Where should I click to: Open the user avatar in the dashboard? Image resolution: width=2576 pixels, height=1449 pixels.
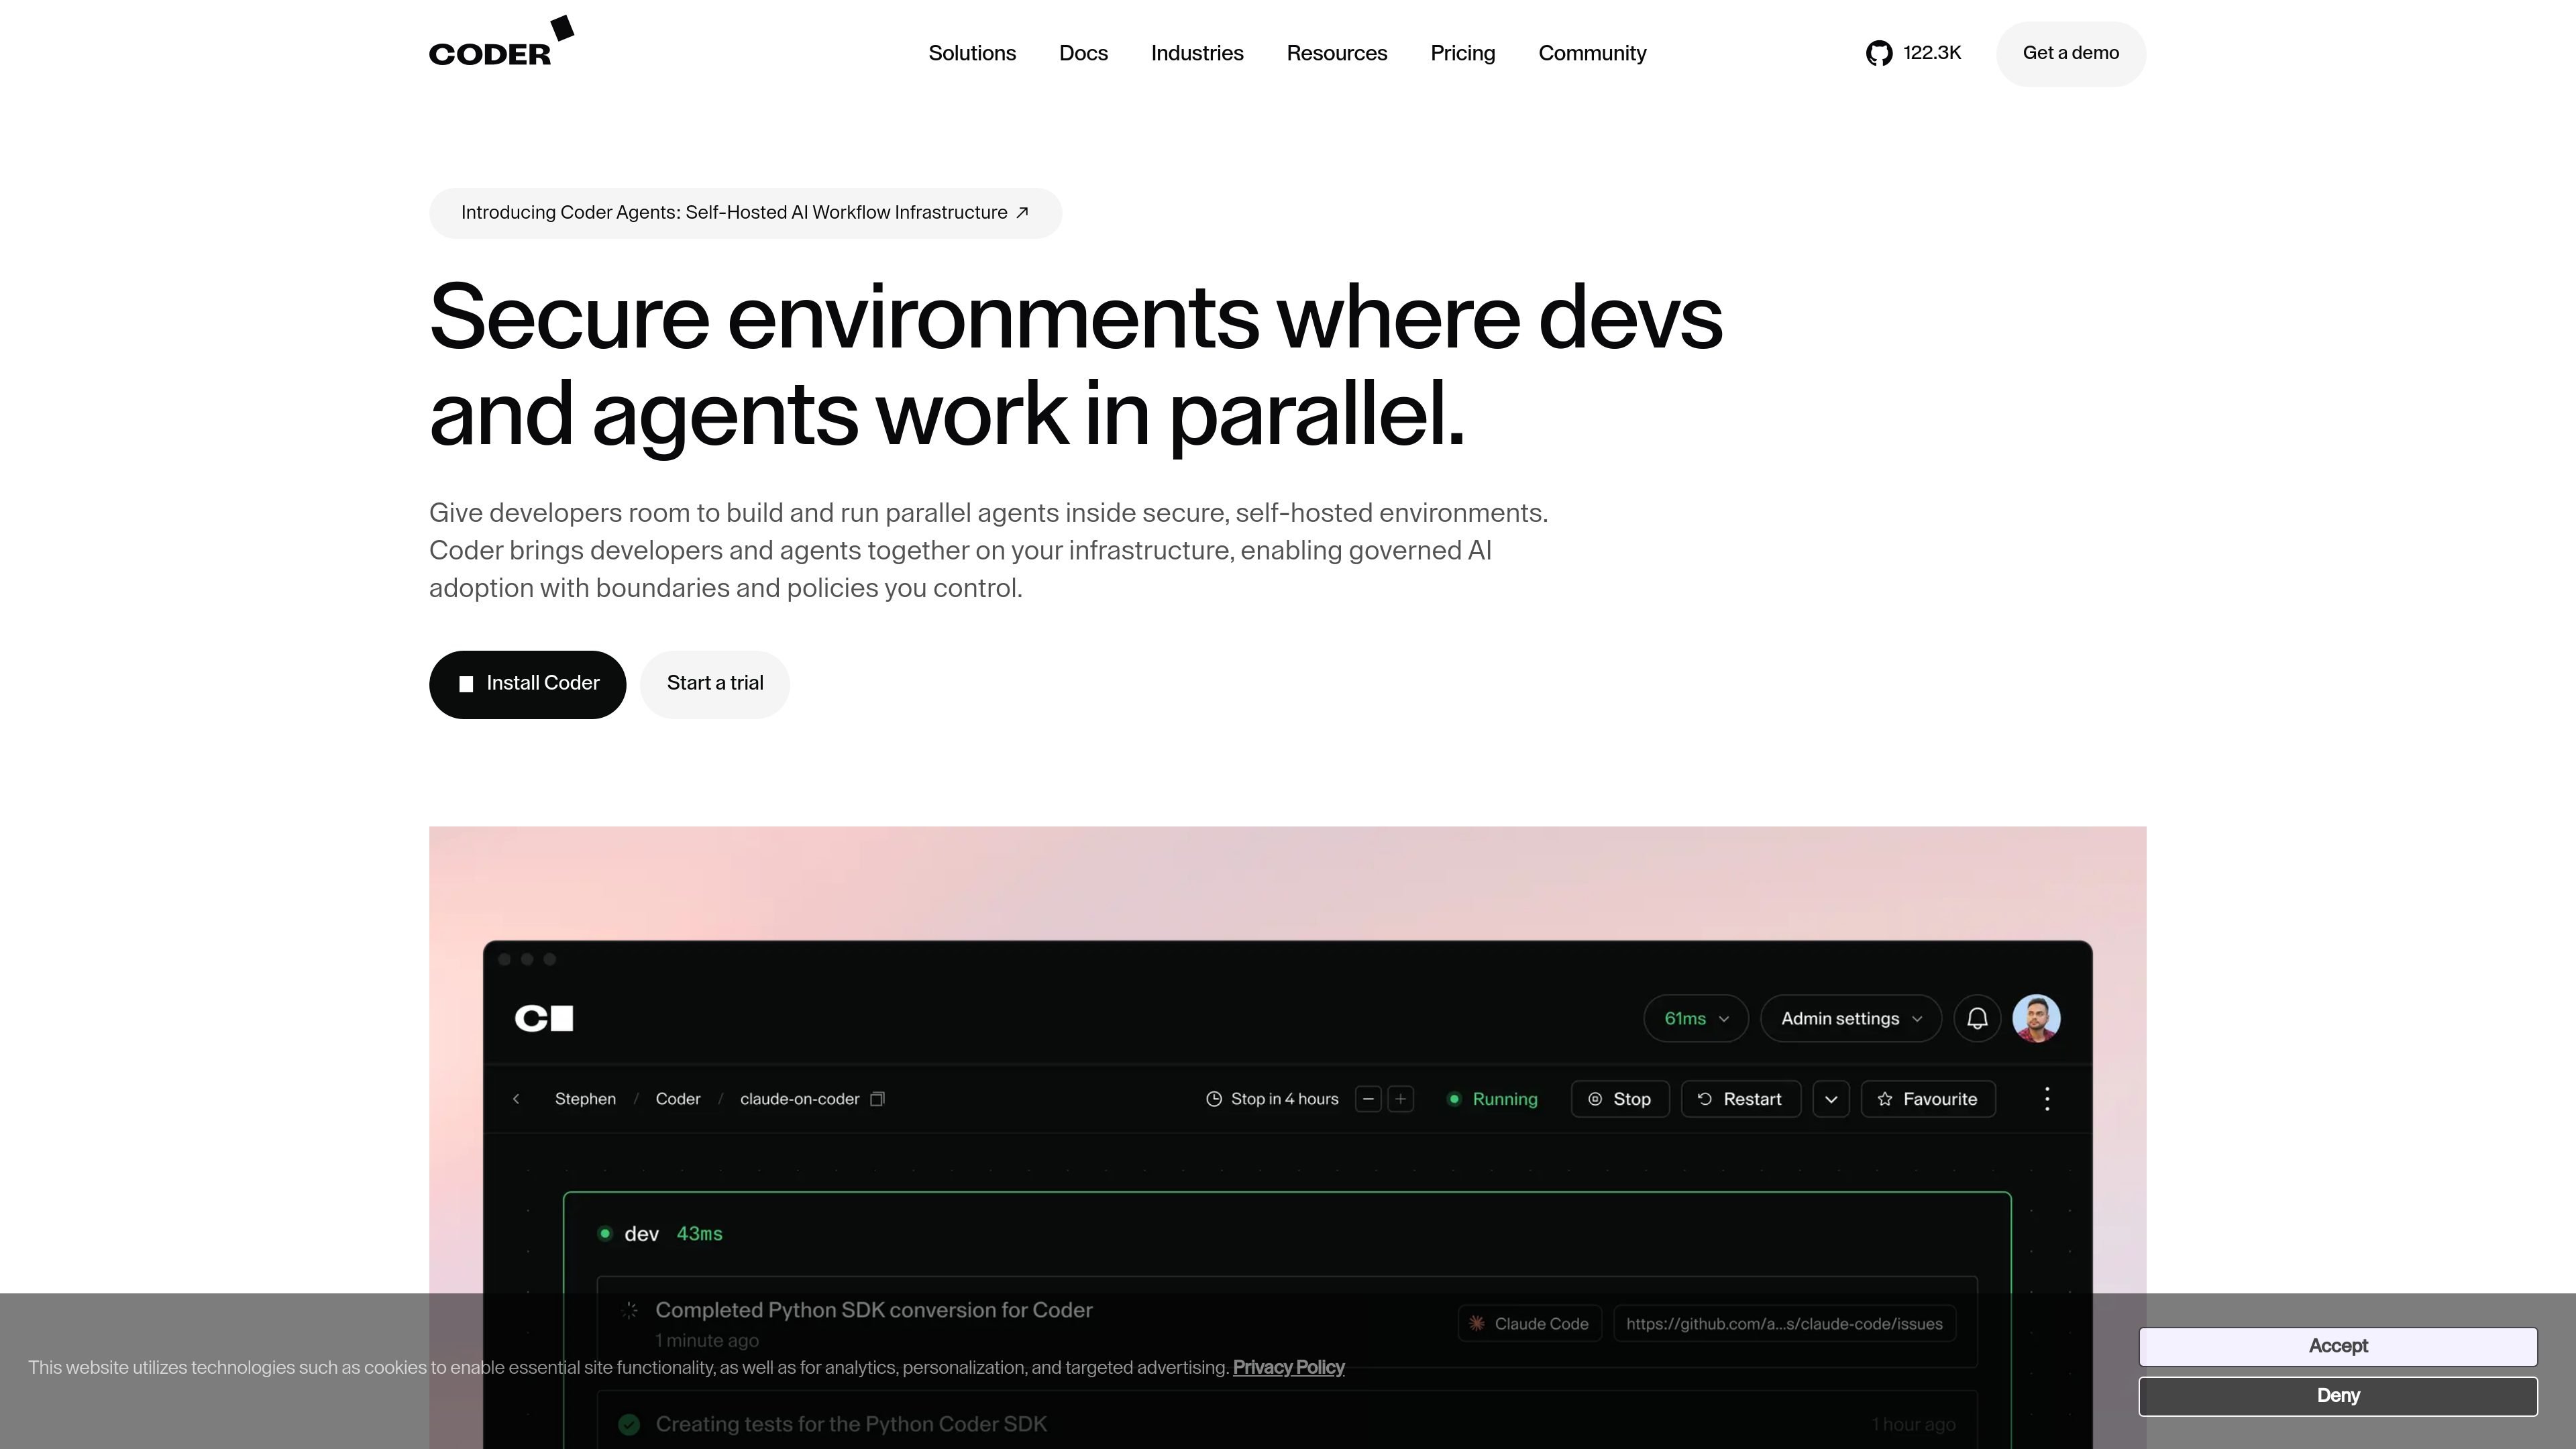pos(2036,1018)
